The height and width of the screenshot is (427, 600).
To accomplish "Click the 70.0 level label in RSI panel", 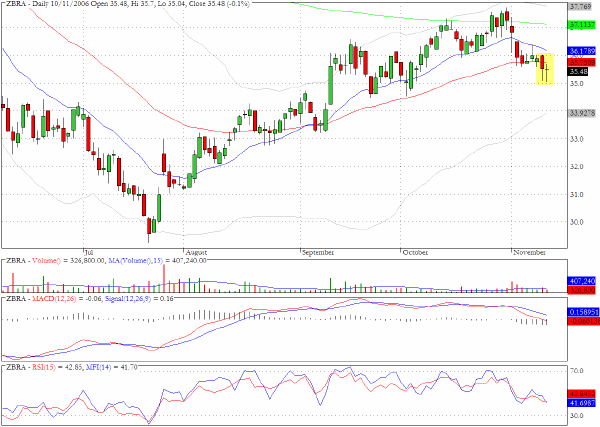I will (577, 371).
